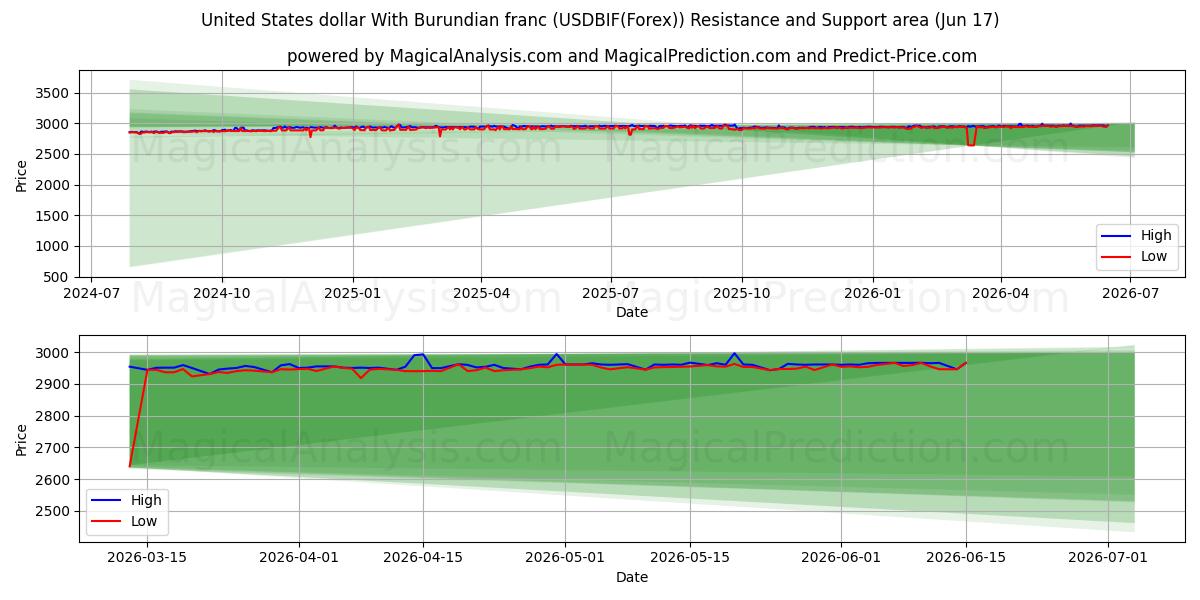Click the 2026-01 tick label
Viewport: 1200px width, 600px height.
[x=873, y=294]
